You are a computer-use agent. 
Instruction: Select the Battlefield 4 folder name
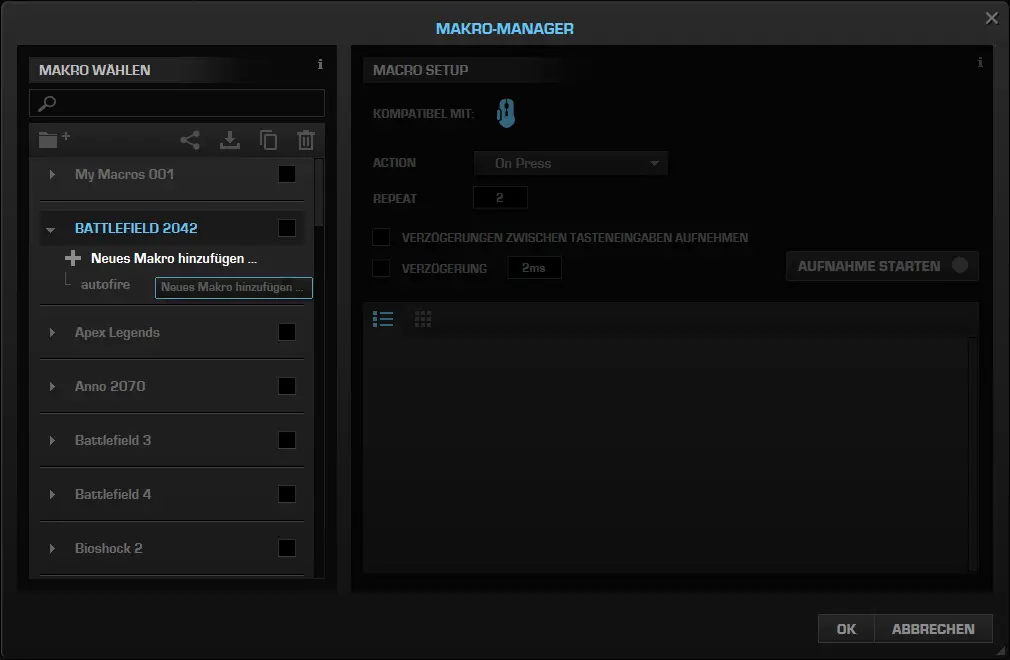pyautogui.click(x=113, y=494)
